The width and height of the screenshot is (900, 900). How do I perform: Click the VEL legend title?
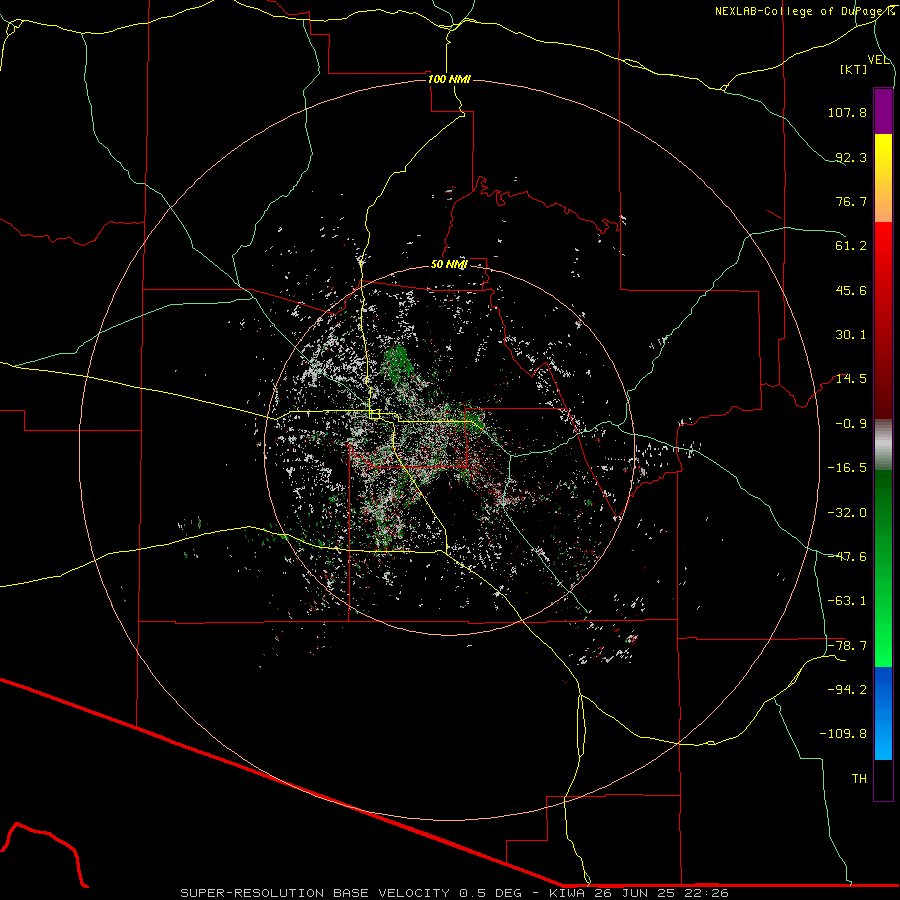(x=878, y=60)
